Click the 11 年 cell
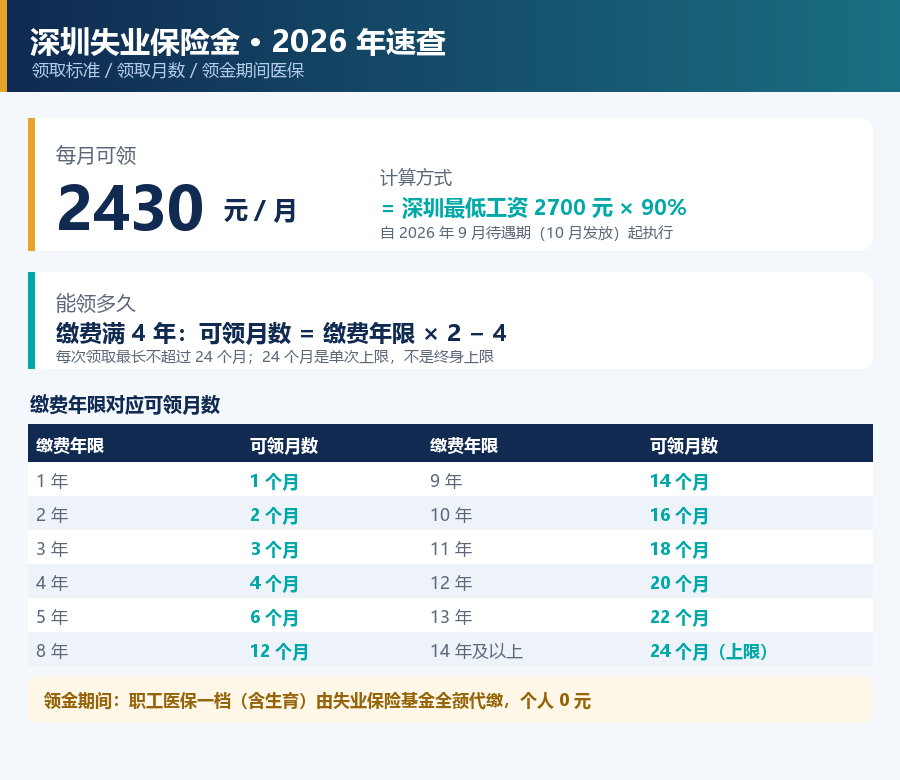 (x=452, y=548)
